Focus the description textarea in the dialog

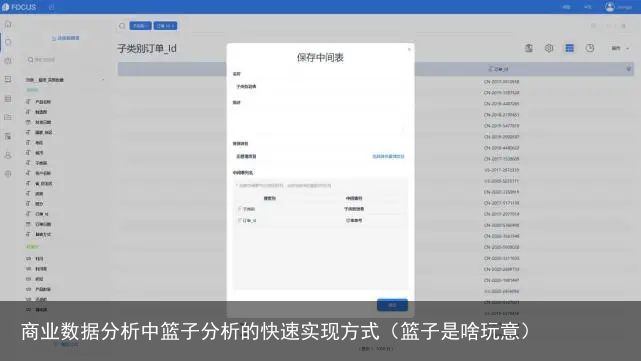pos(320,121)
